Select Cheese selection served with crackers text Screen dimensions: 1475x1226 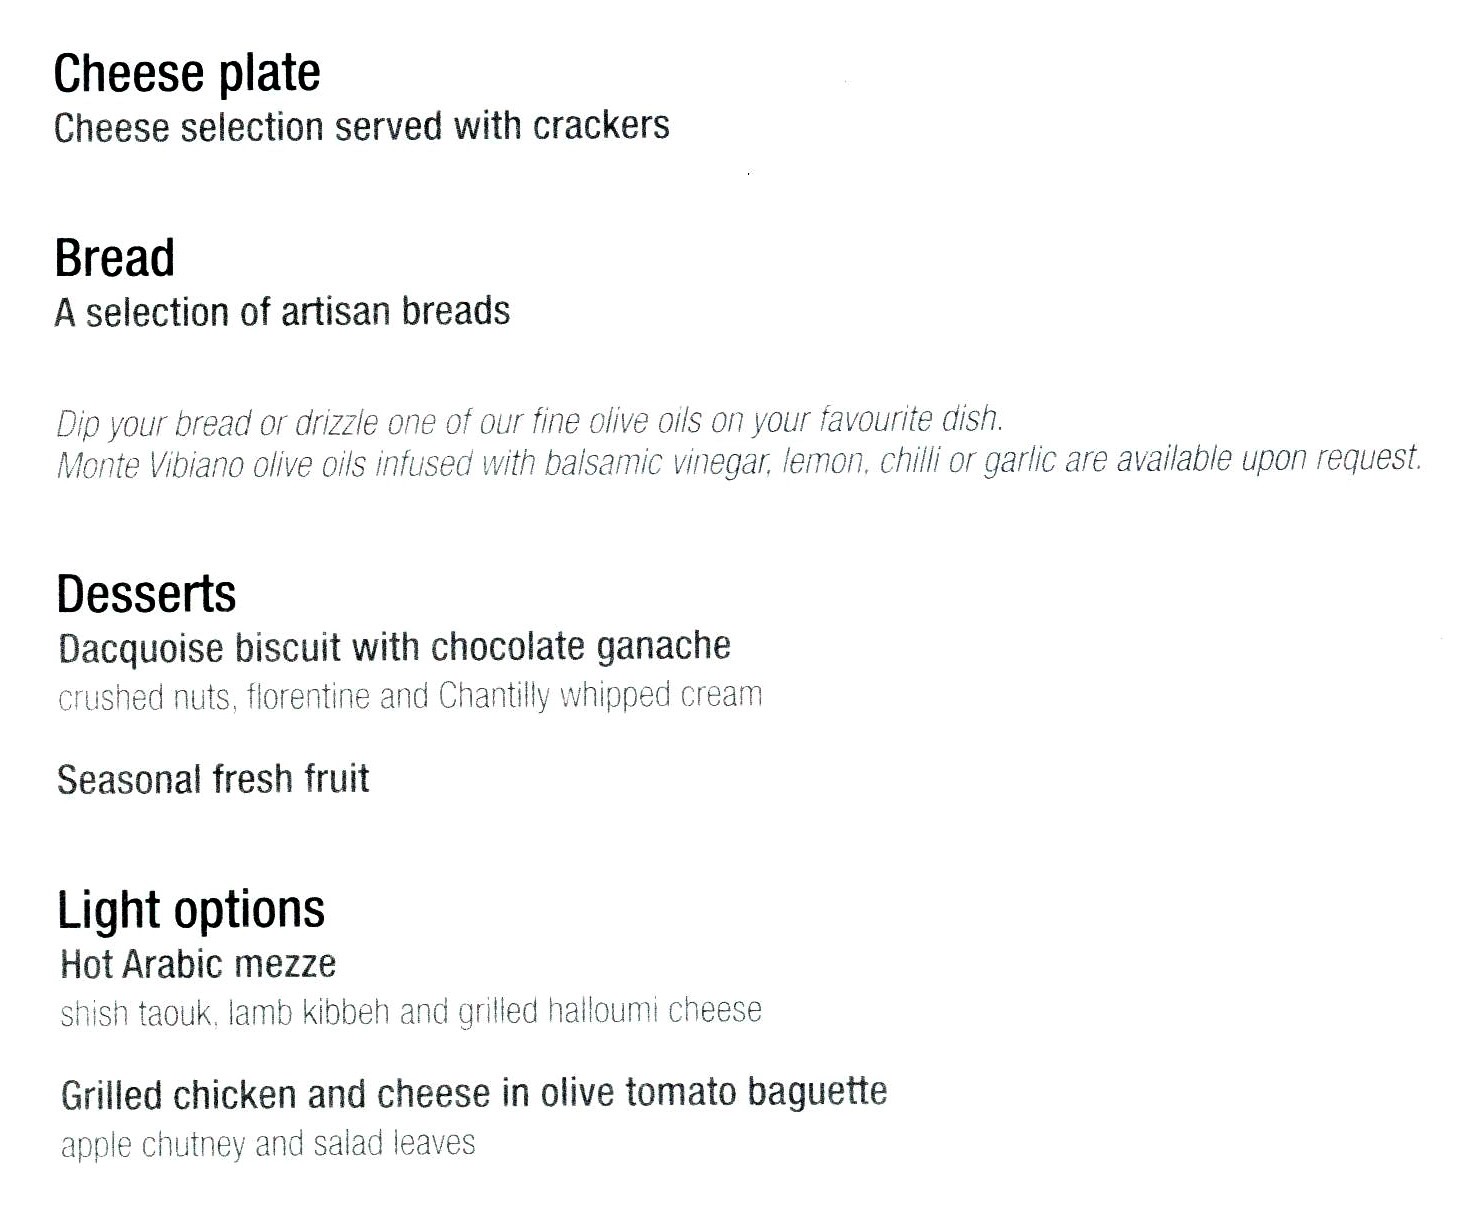362,127
